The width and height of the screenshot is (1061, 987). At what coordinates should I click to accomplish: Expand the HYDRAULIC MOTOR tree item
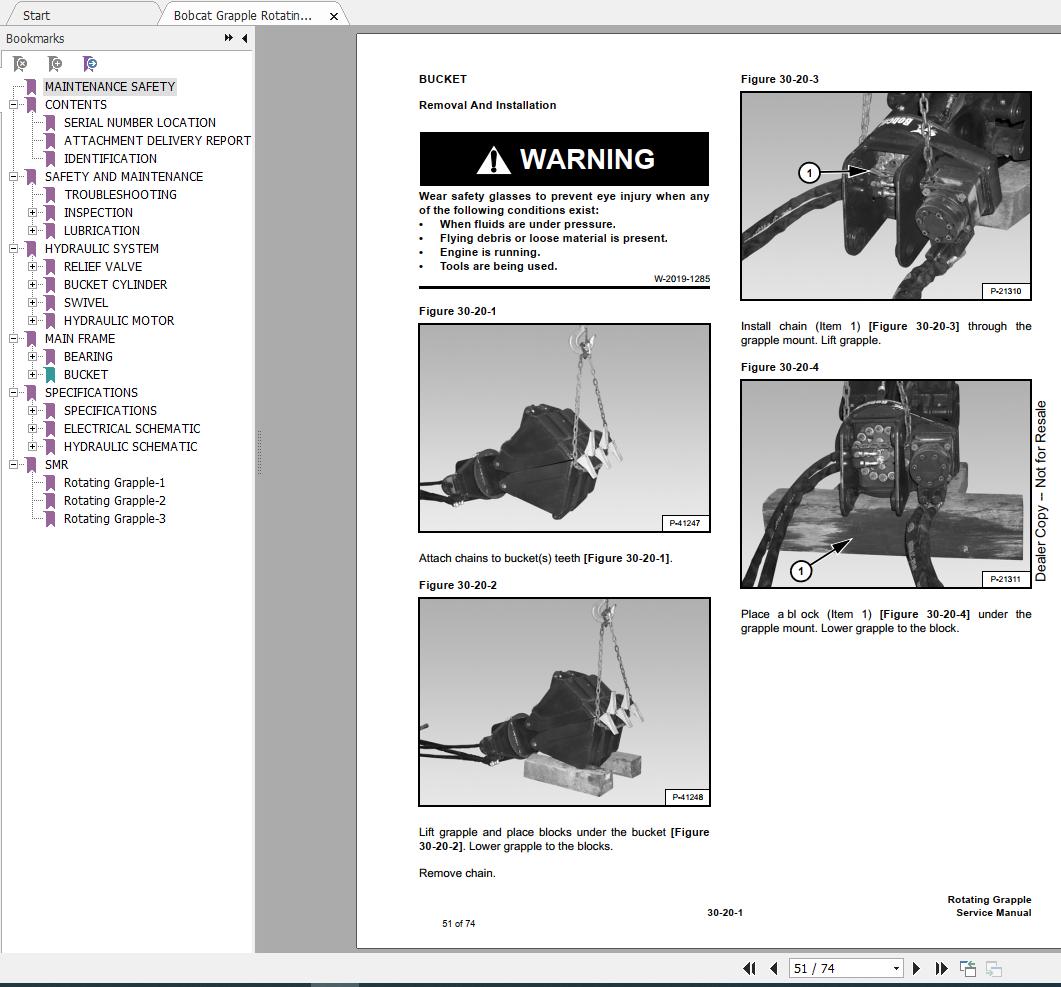31,320
